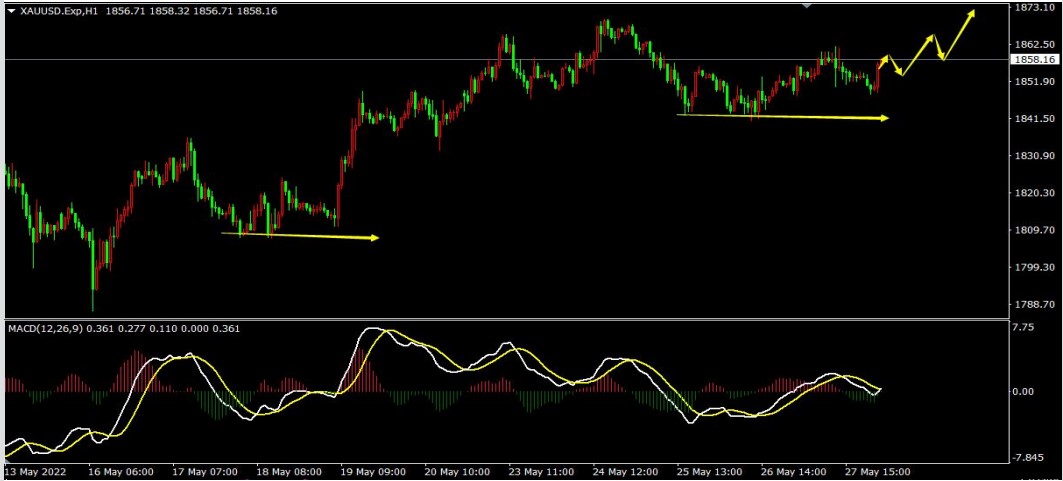The image size is (1063, 481).
Task: Click the 16 May 06:00 time label
Action: click(x=120, y=472)
